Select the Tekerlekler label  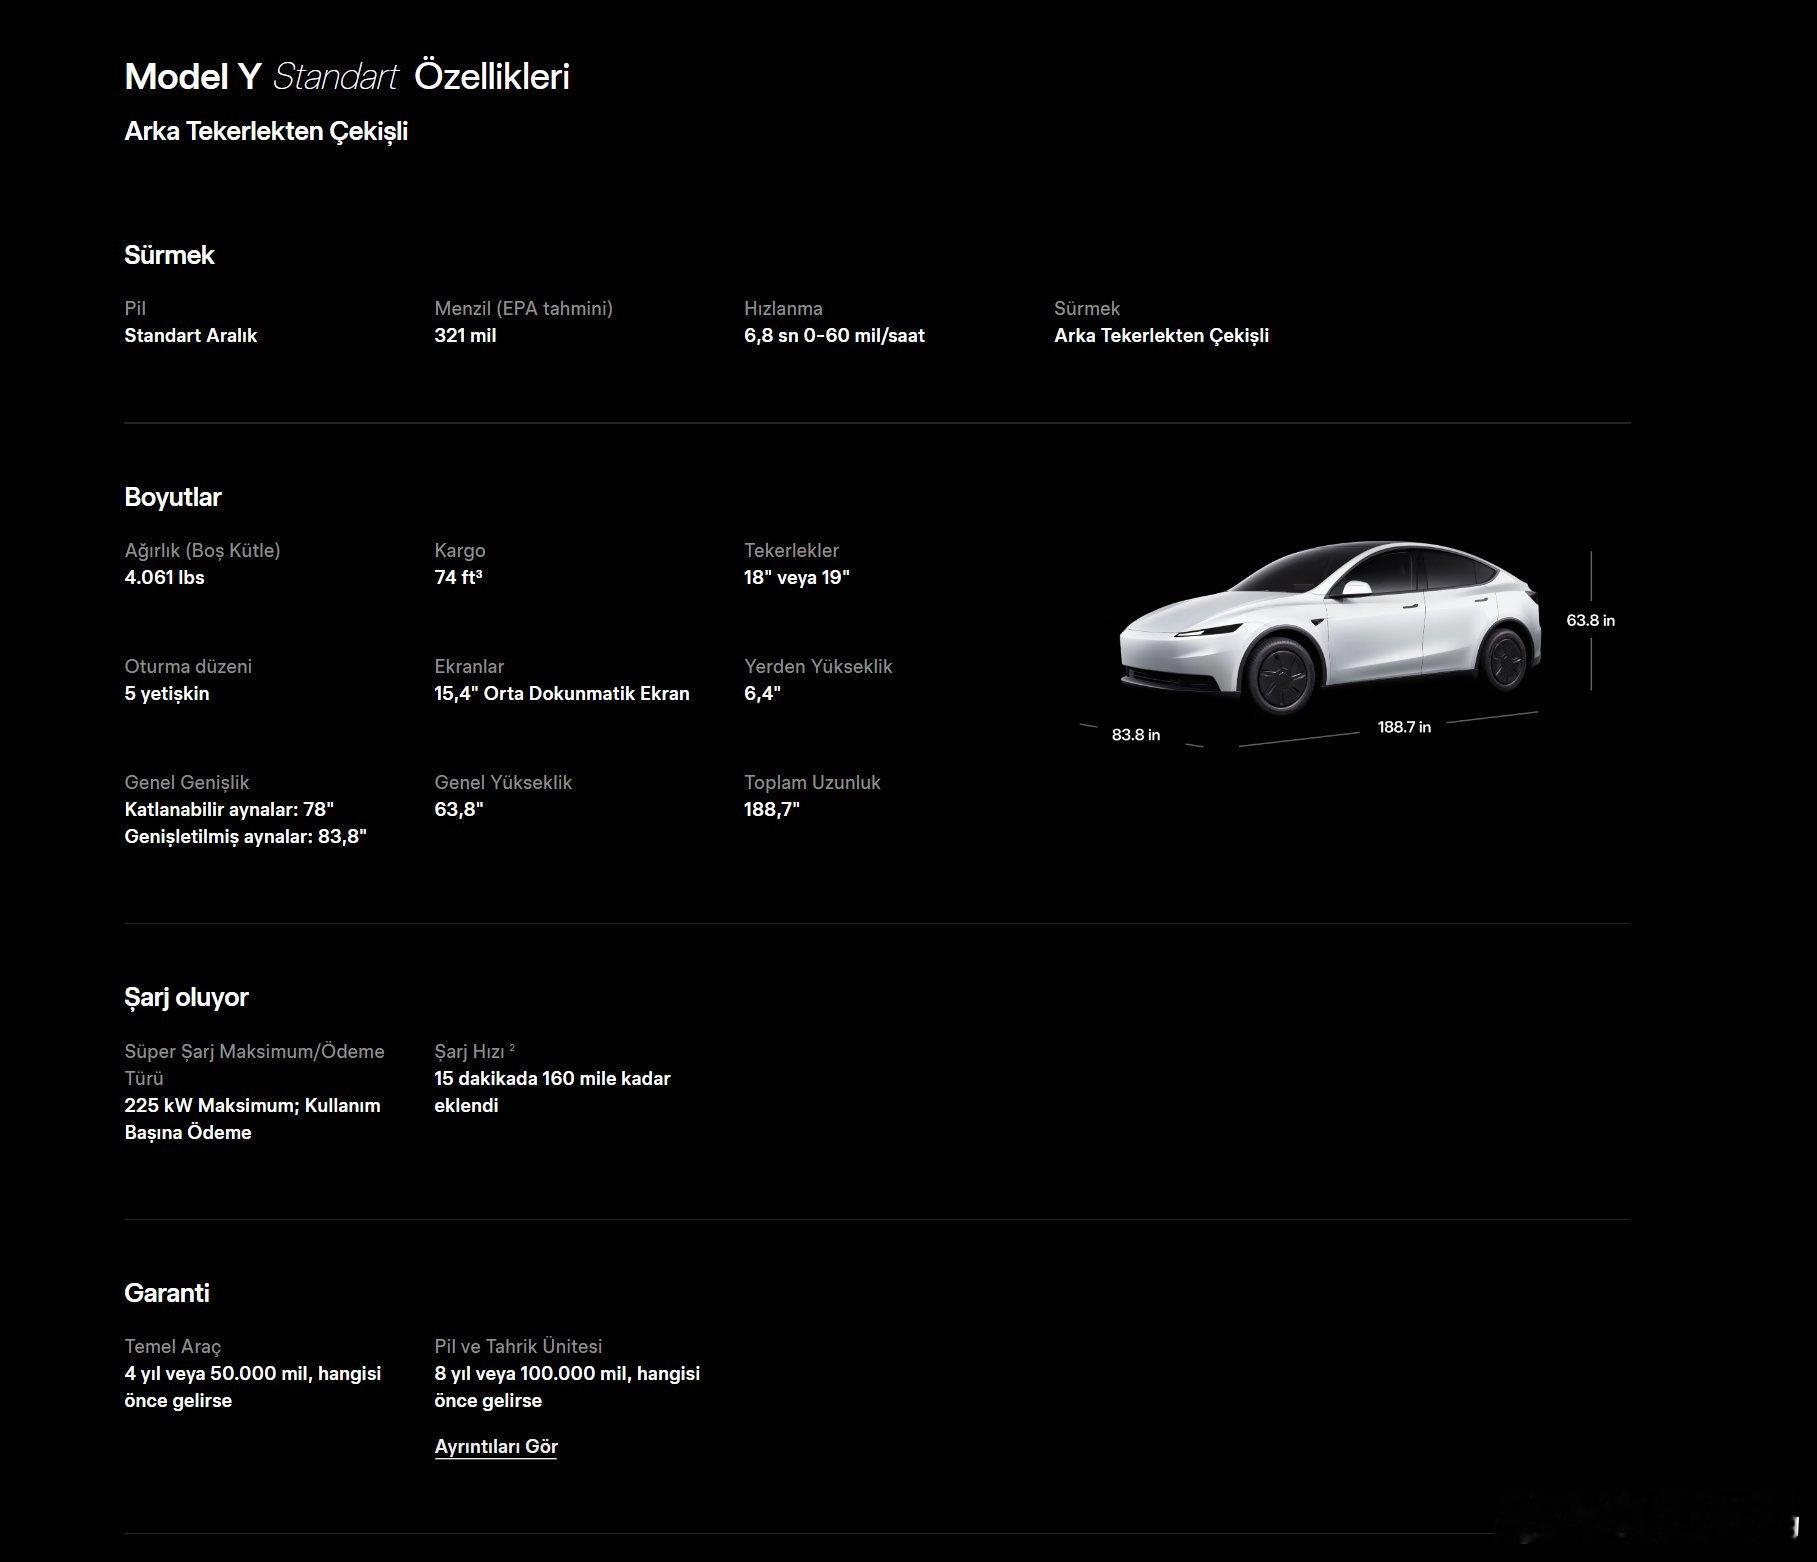click(x=791, y=550)
